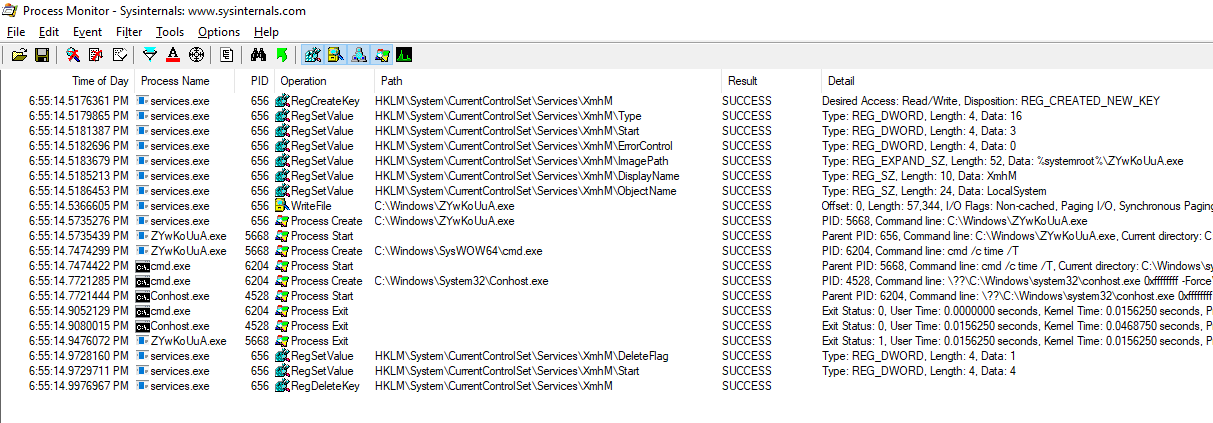Select the Include Process From Window target
Screen dimensions: 1213x423
(196, 54)
